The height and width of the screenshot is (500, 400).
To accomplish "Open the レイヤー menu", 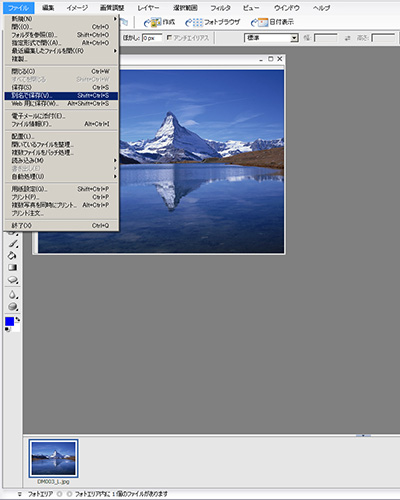I will [149, 8].
